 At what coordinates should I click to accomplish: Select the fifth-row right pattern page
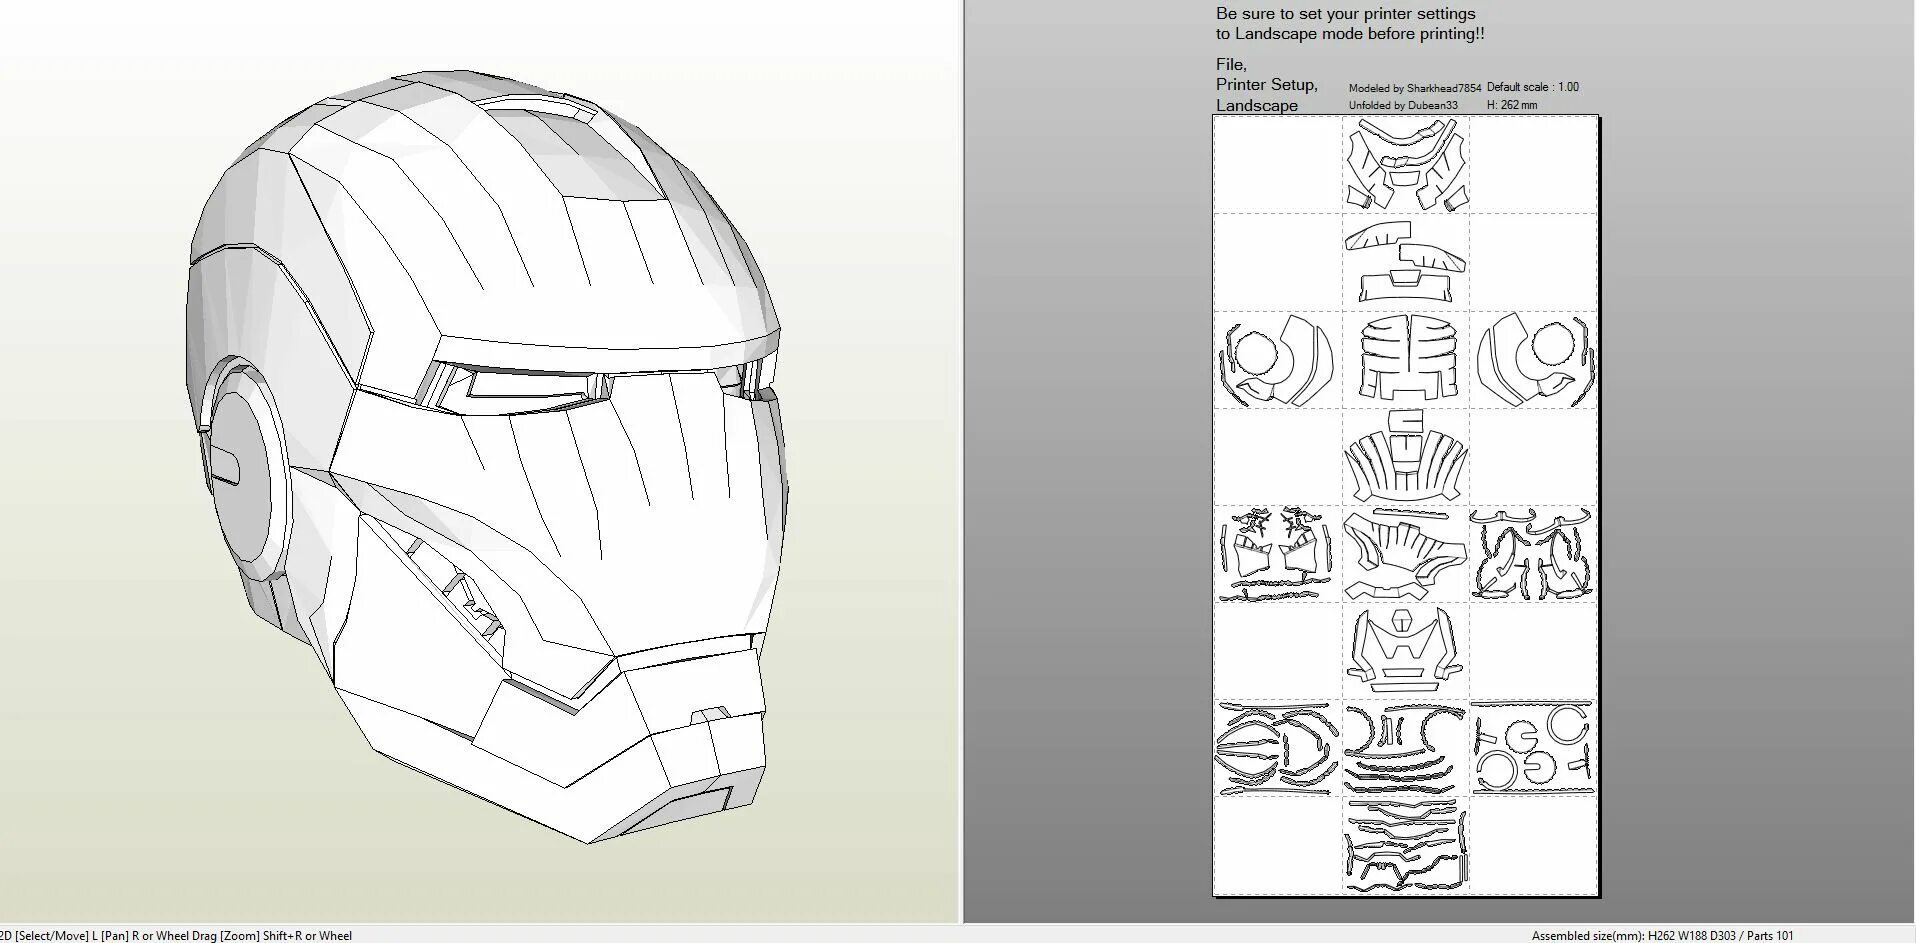coord(1533,554)
